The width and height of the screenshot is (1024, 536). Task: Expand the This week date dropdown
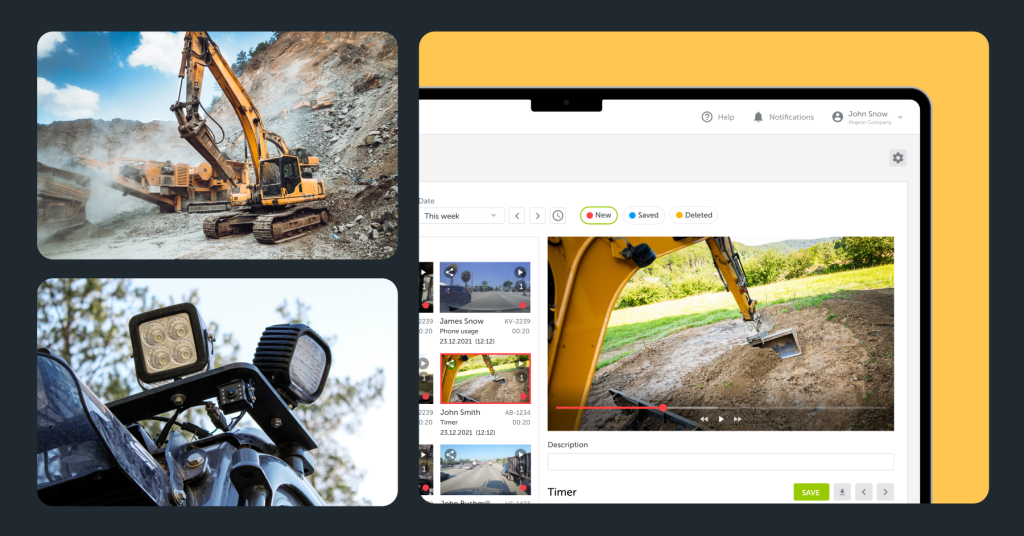point(462,215)
